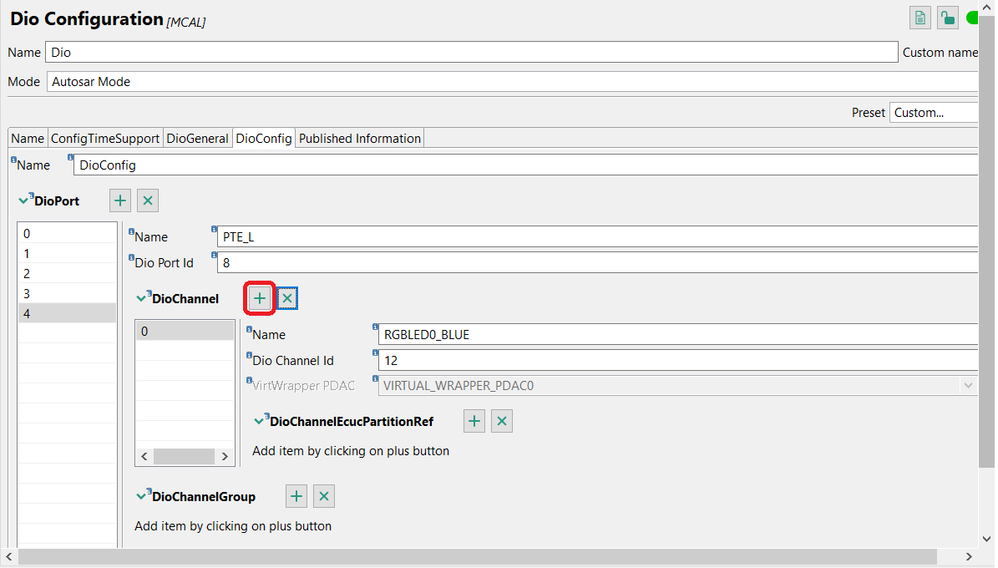The width and height of the screenshot is (998, 568).
Task: Click the bottom horizontal scrollbar thumb
Action: (x=477, y=557)
